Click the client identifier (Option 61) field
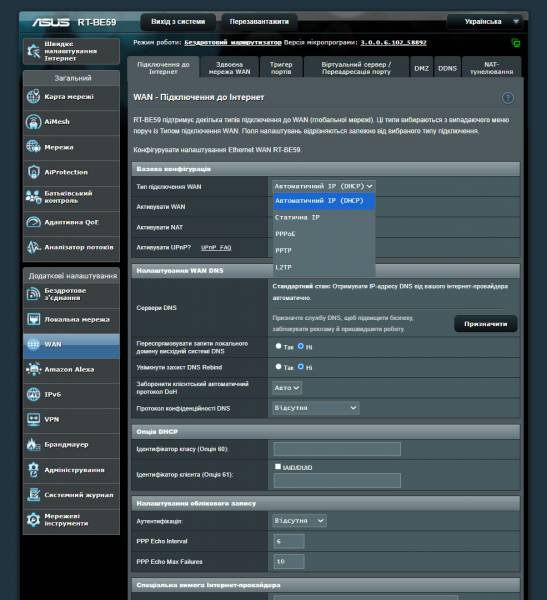The image size is (547, 600). pyautogui.click(x=337, y=480)
